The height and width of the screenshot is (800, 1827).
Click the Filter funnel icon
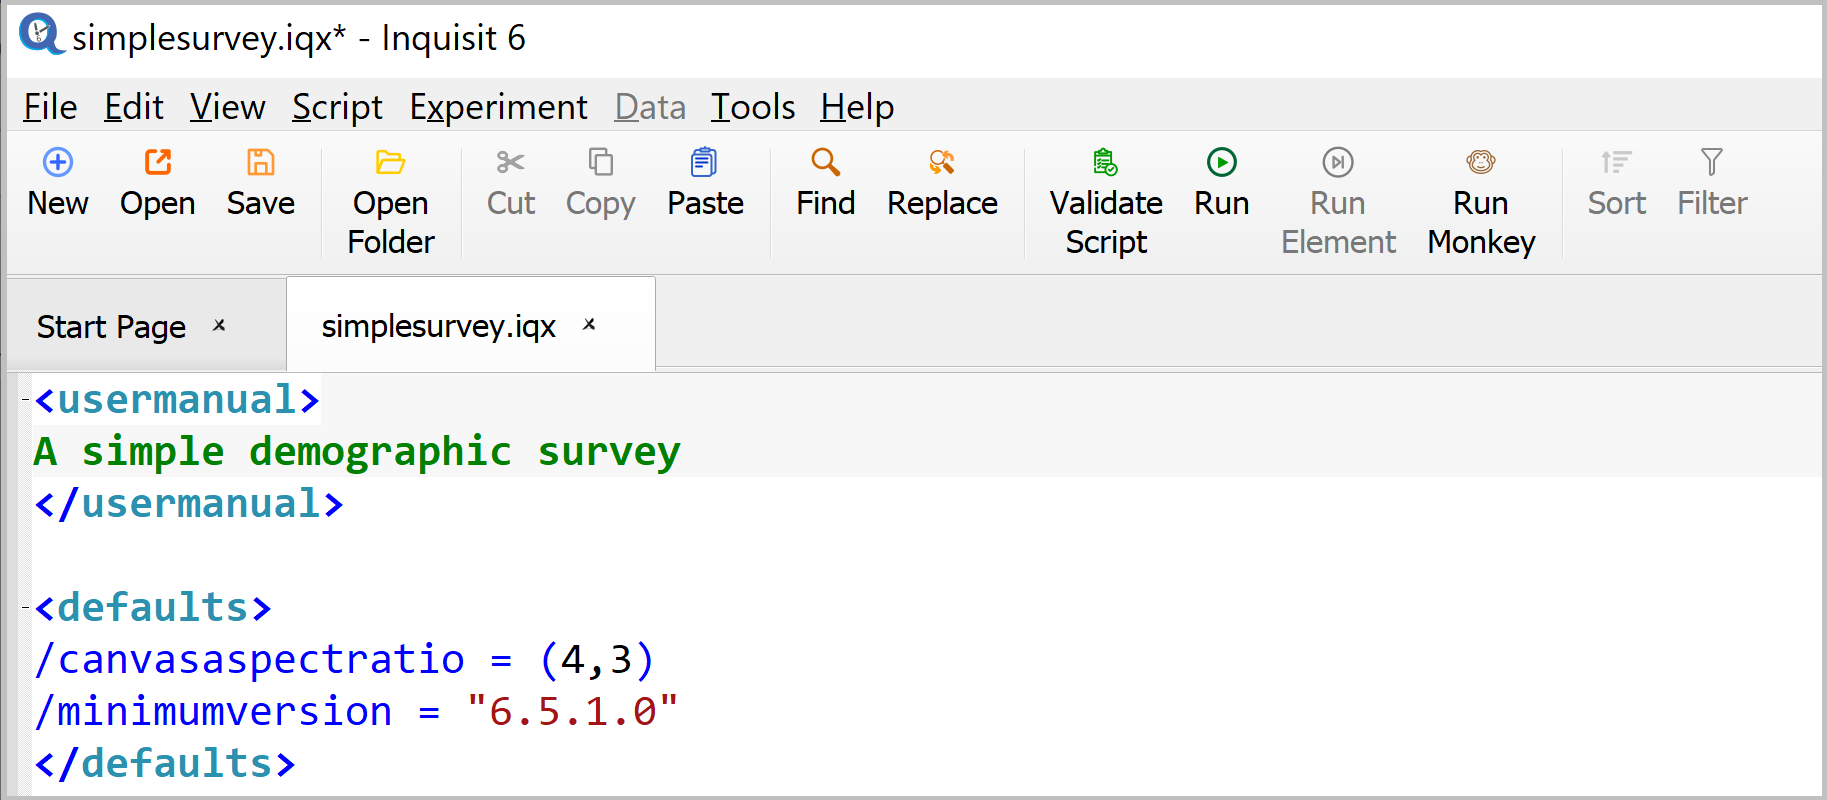[1712, 162]
